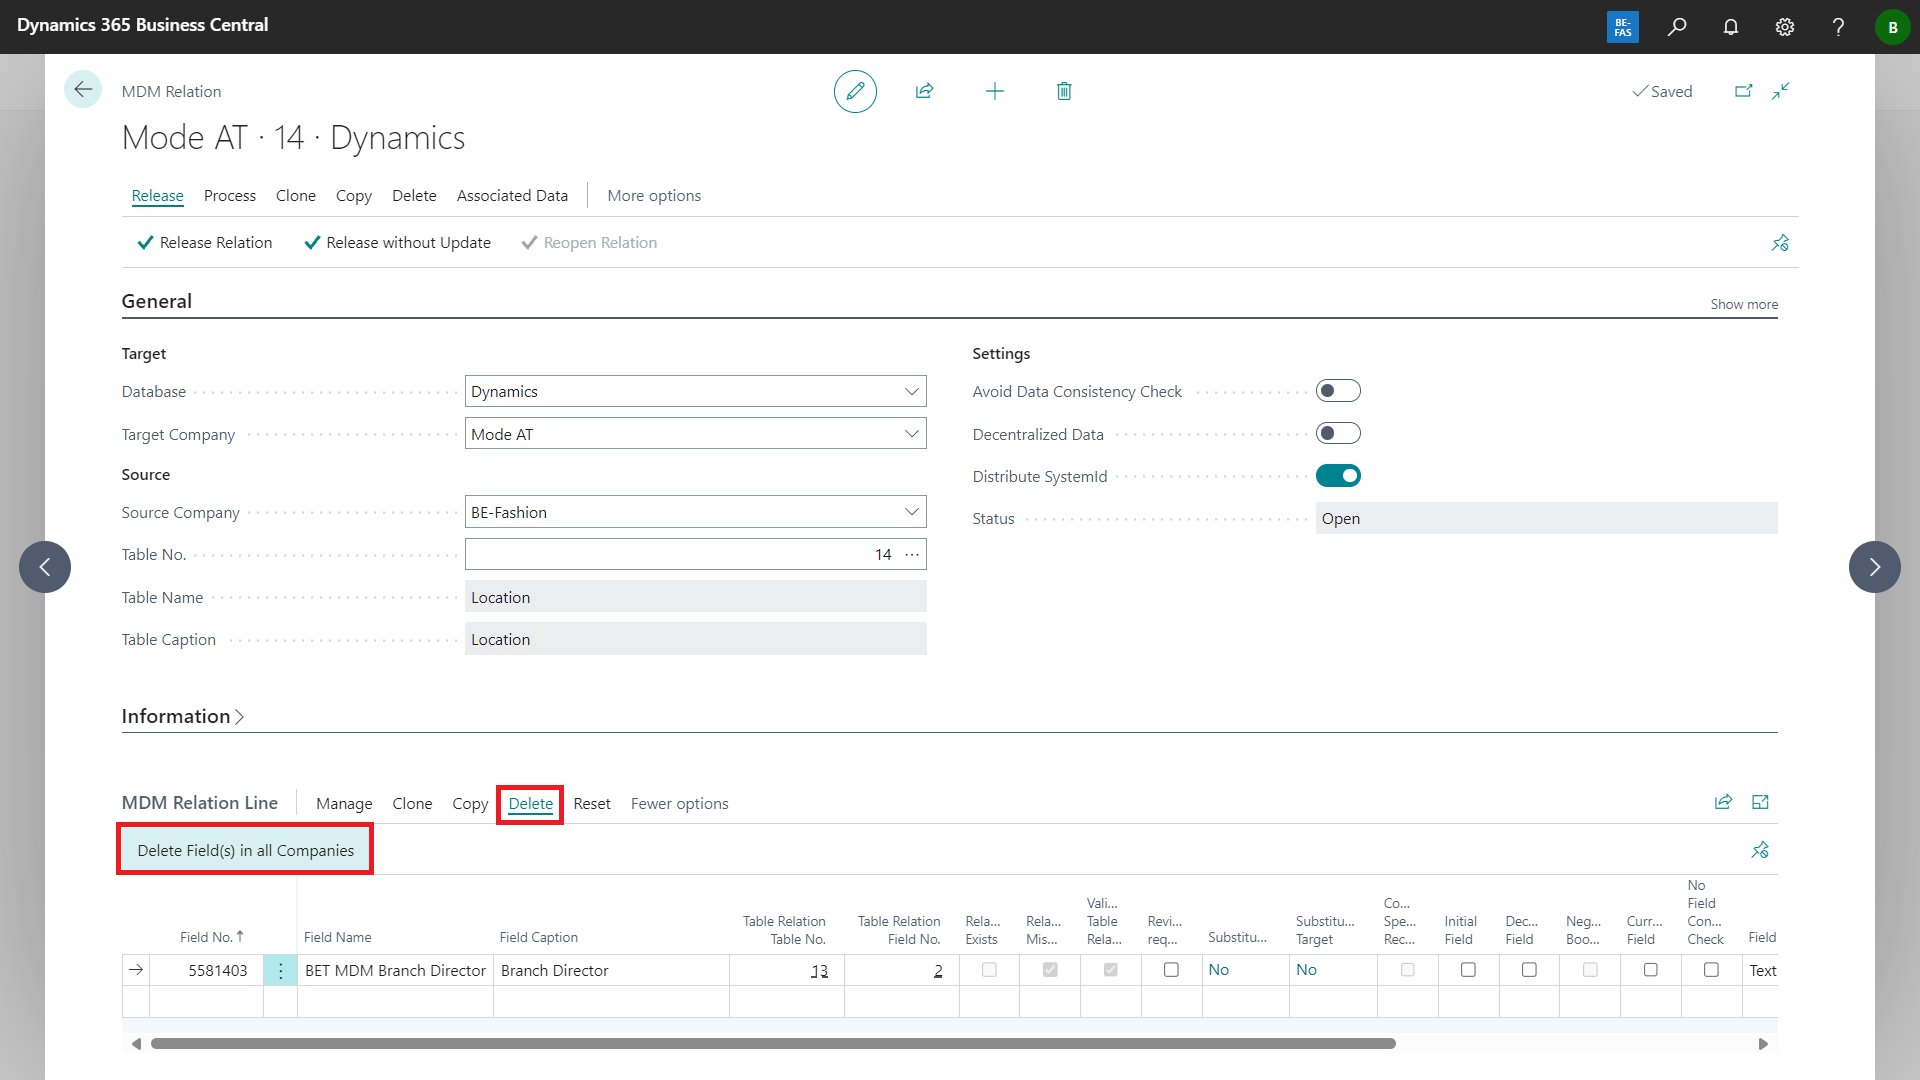The width and height of the screenshot is (1920, 1080).
Task: Toggle Decentralized Data switch
Action: [x=1338, y=433]
